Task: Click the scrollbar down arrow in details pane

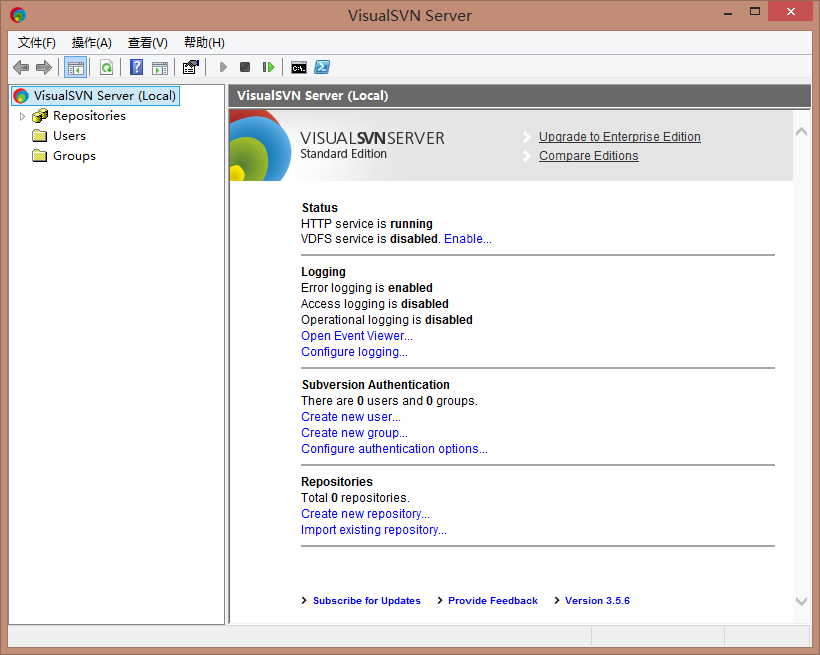Action: coord(801,602)
